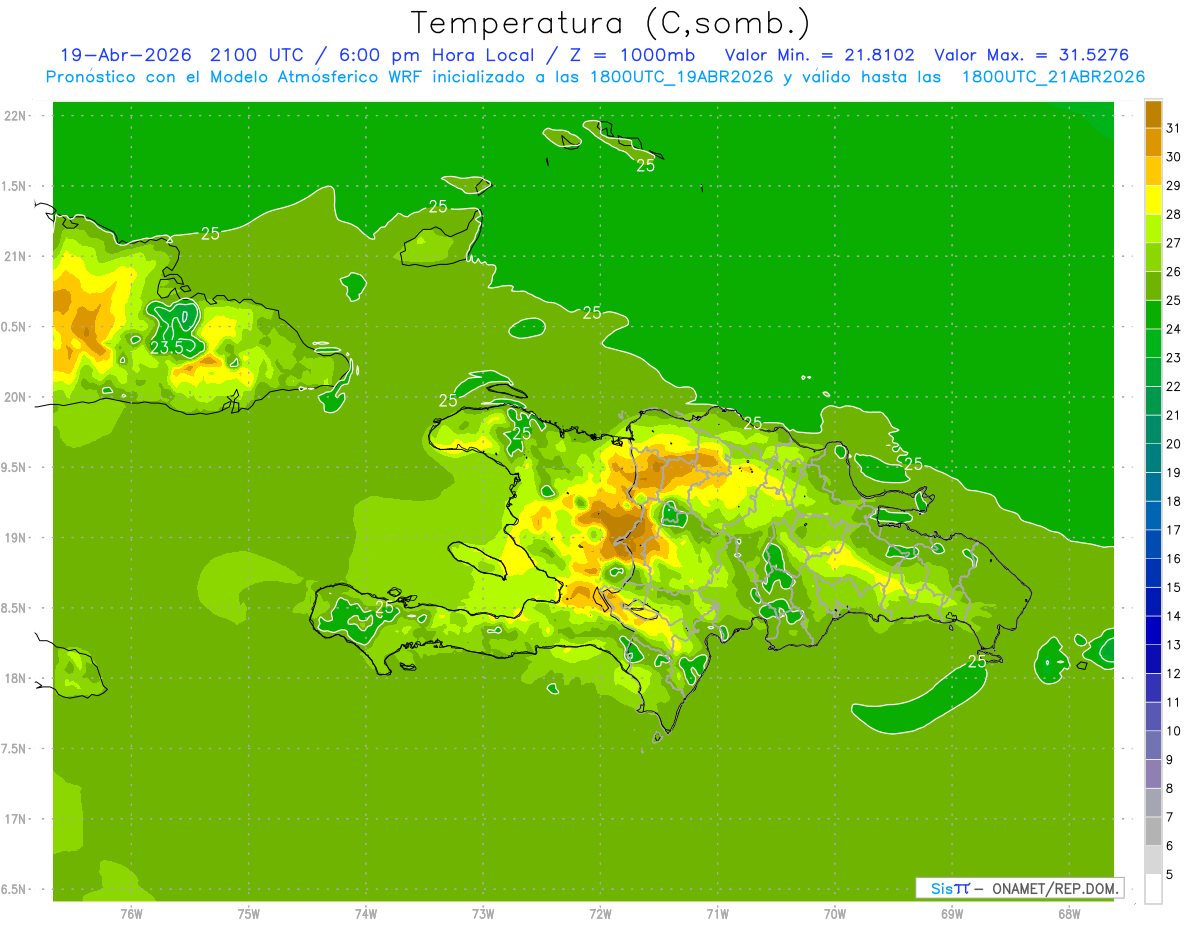Click the 28 degree yellow legend swatch

point(1153,200)
